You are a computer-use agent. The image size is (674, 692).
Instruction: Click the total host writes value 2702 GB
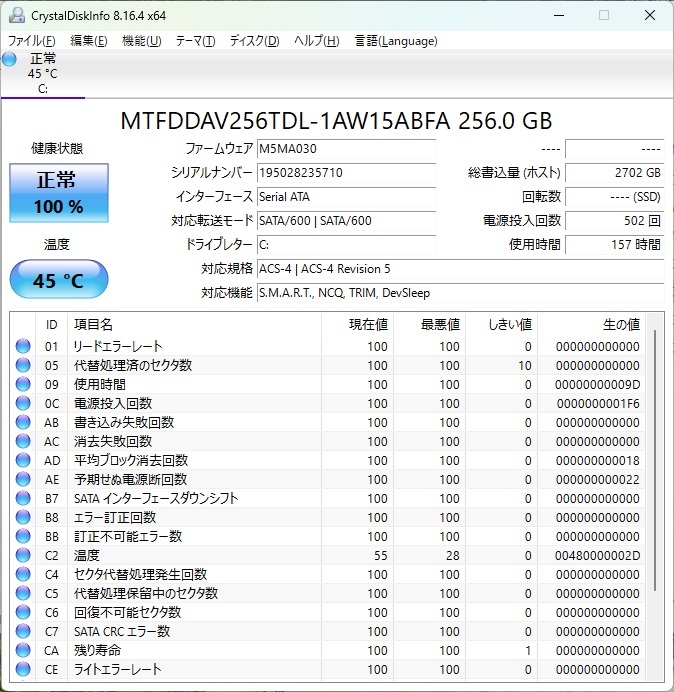(x=614, y=173)
